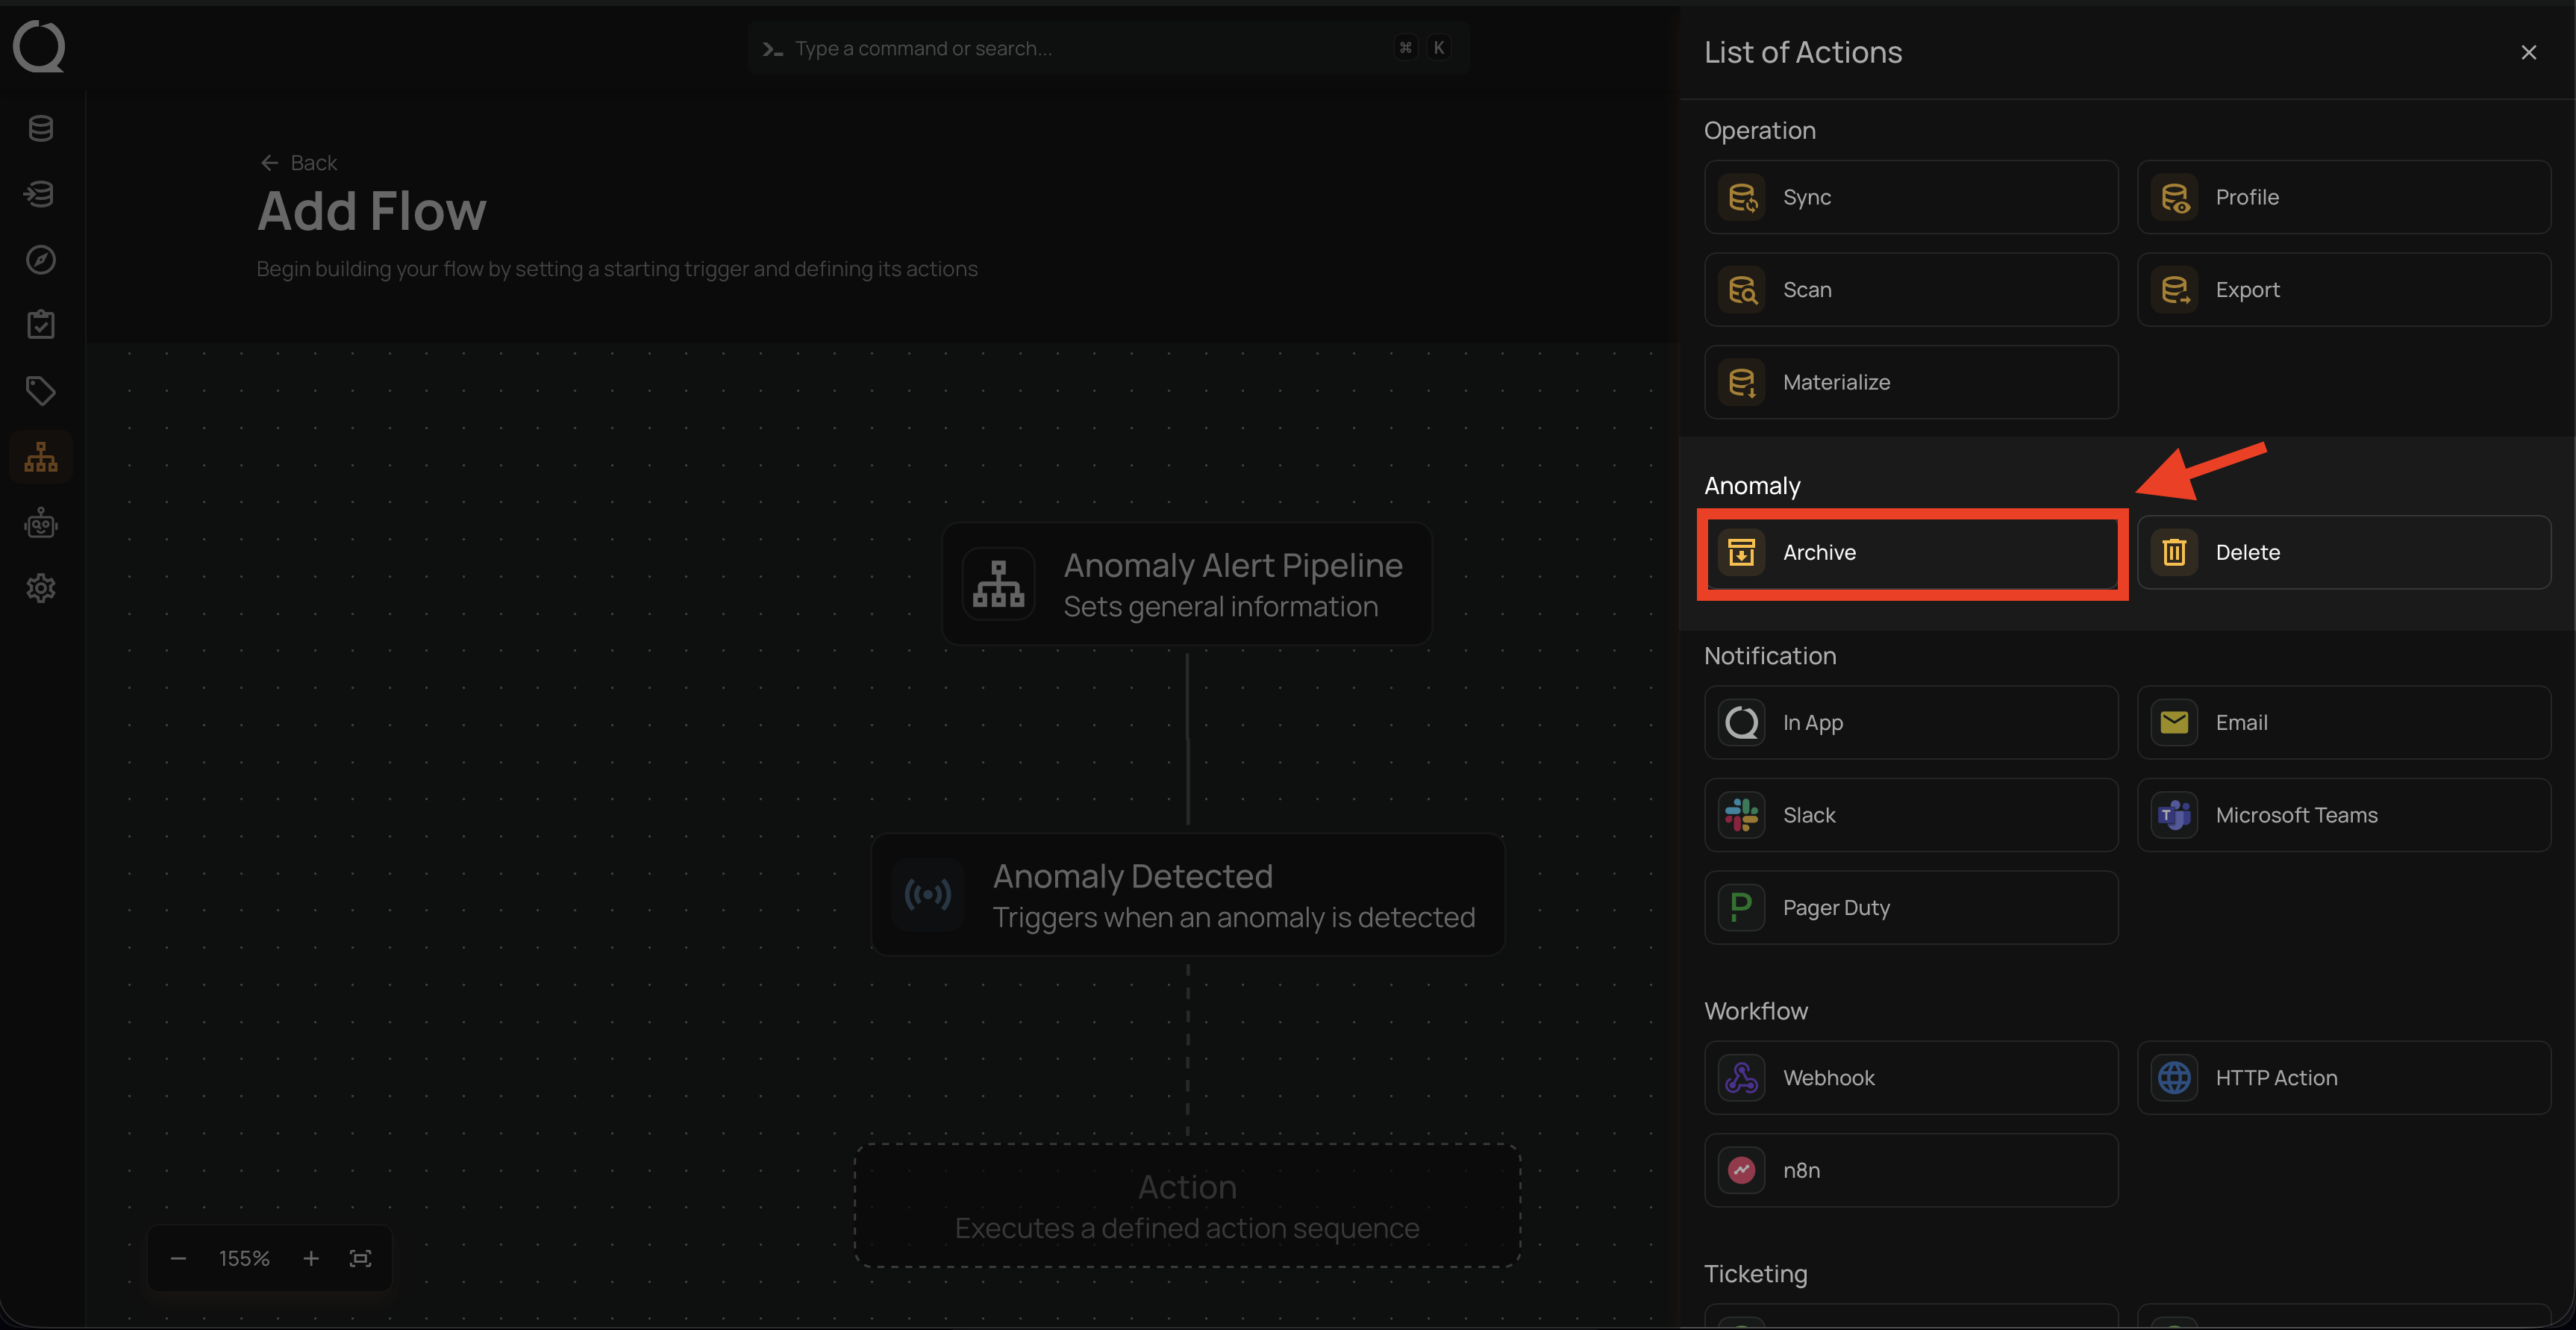The height and width of the screenshot is (1330, 2576).
Task: Click the Back link
Action: pos(299,163)
